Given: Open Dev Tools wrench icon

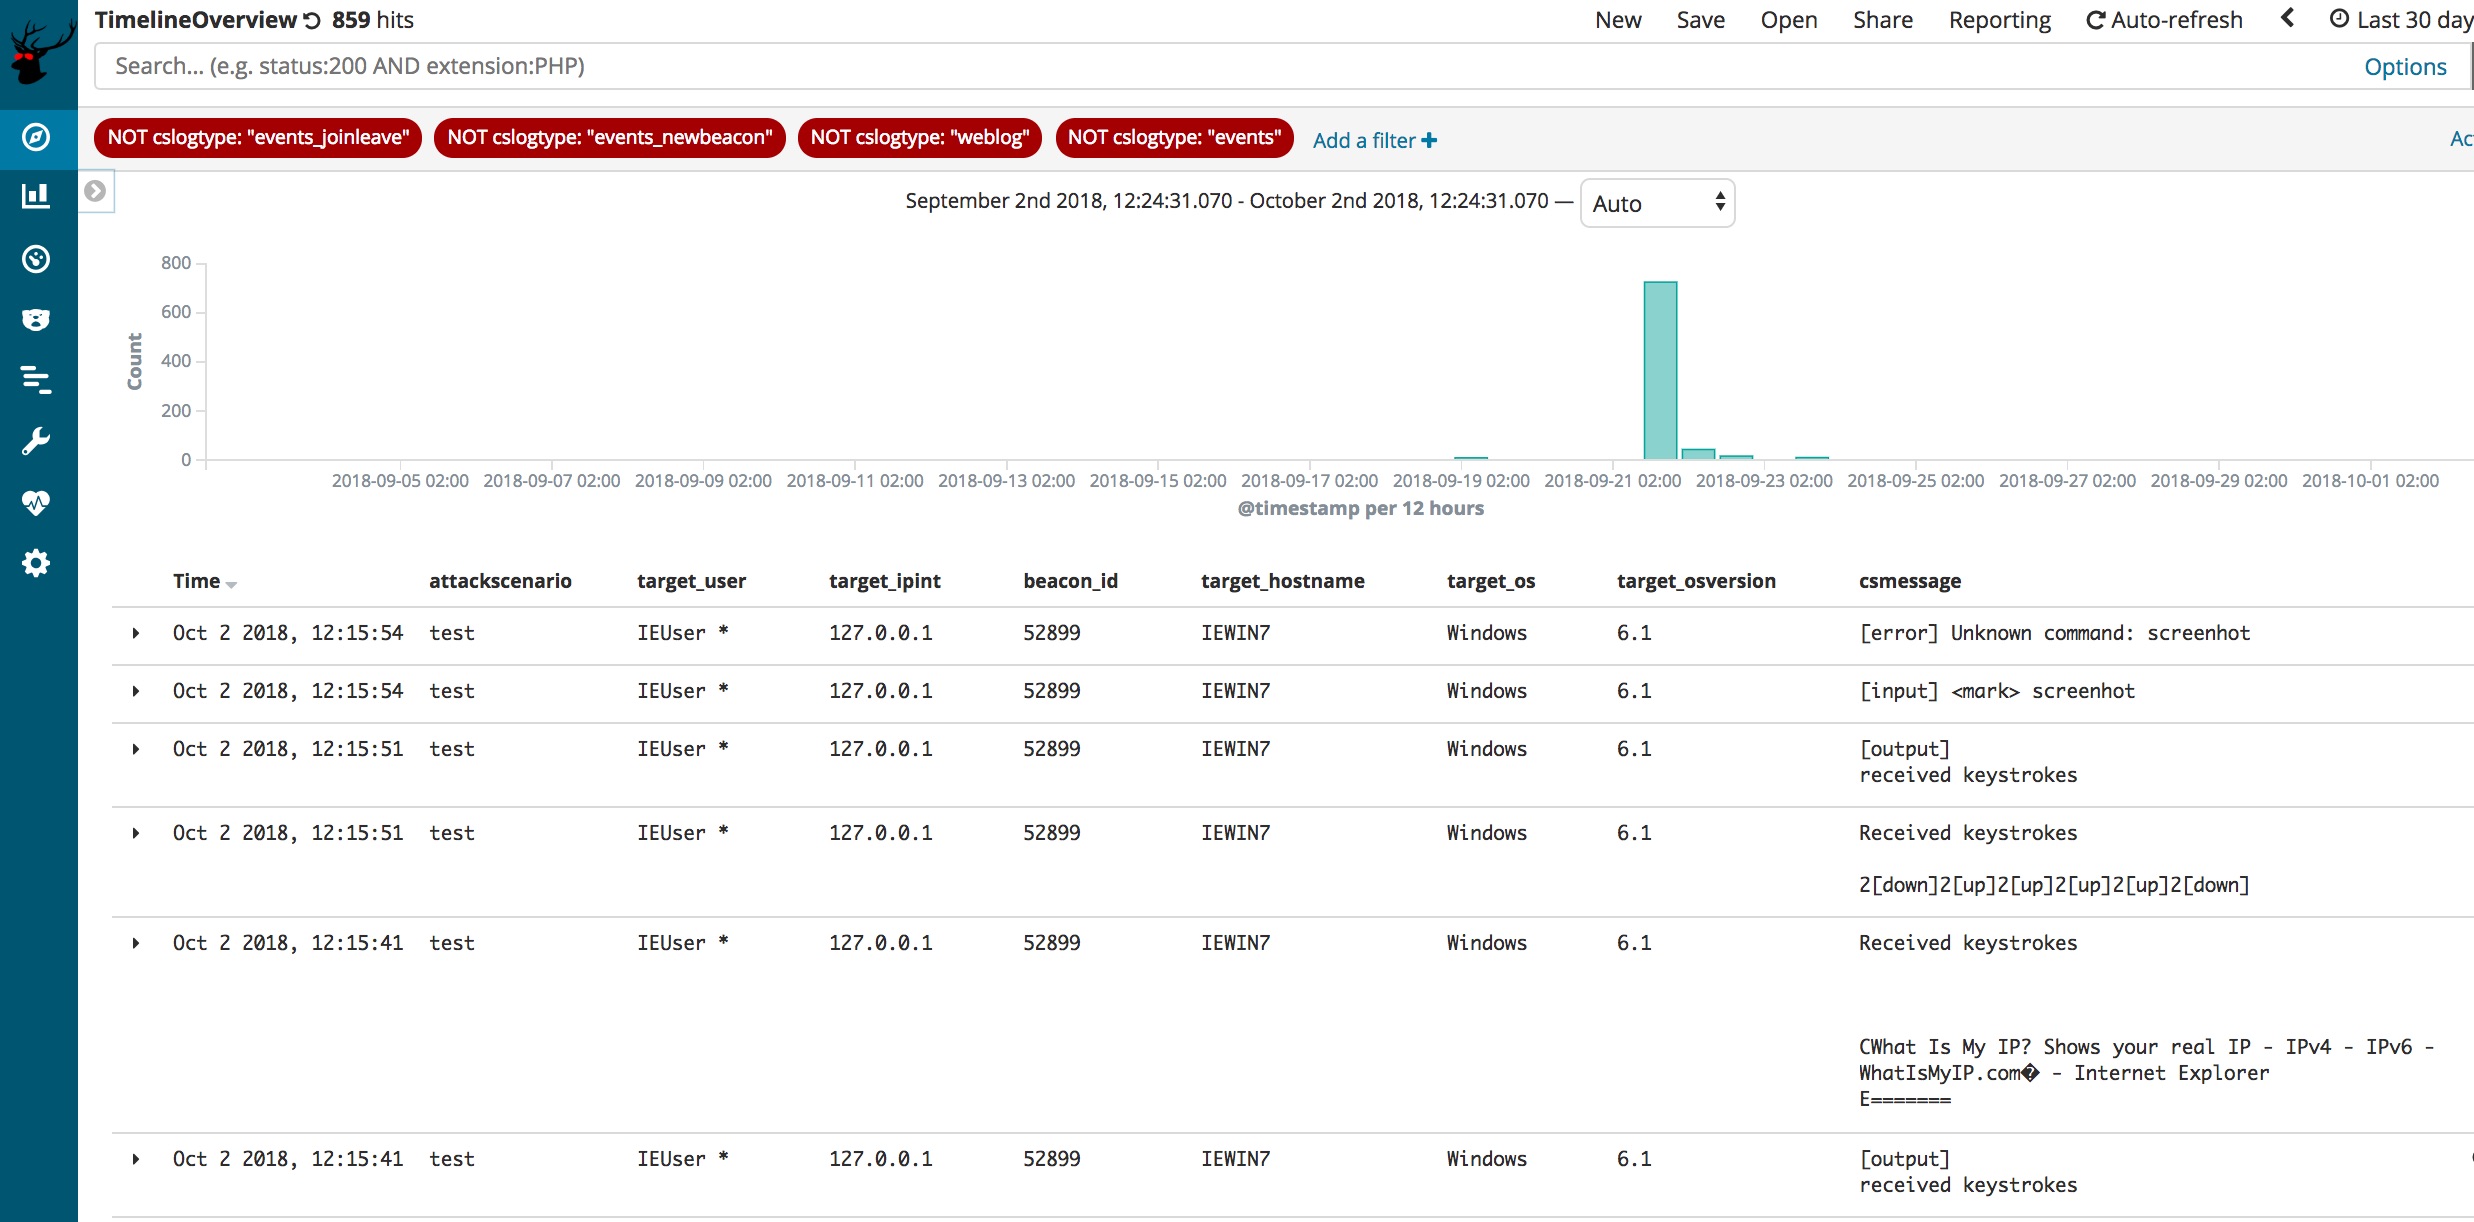Looking at the screenshot, I should point(36,441).
